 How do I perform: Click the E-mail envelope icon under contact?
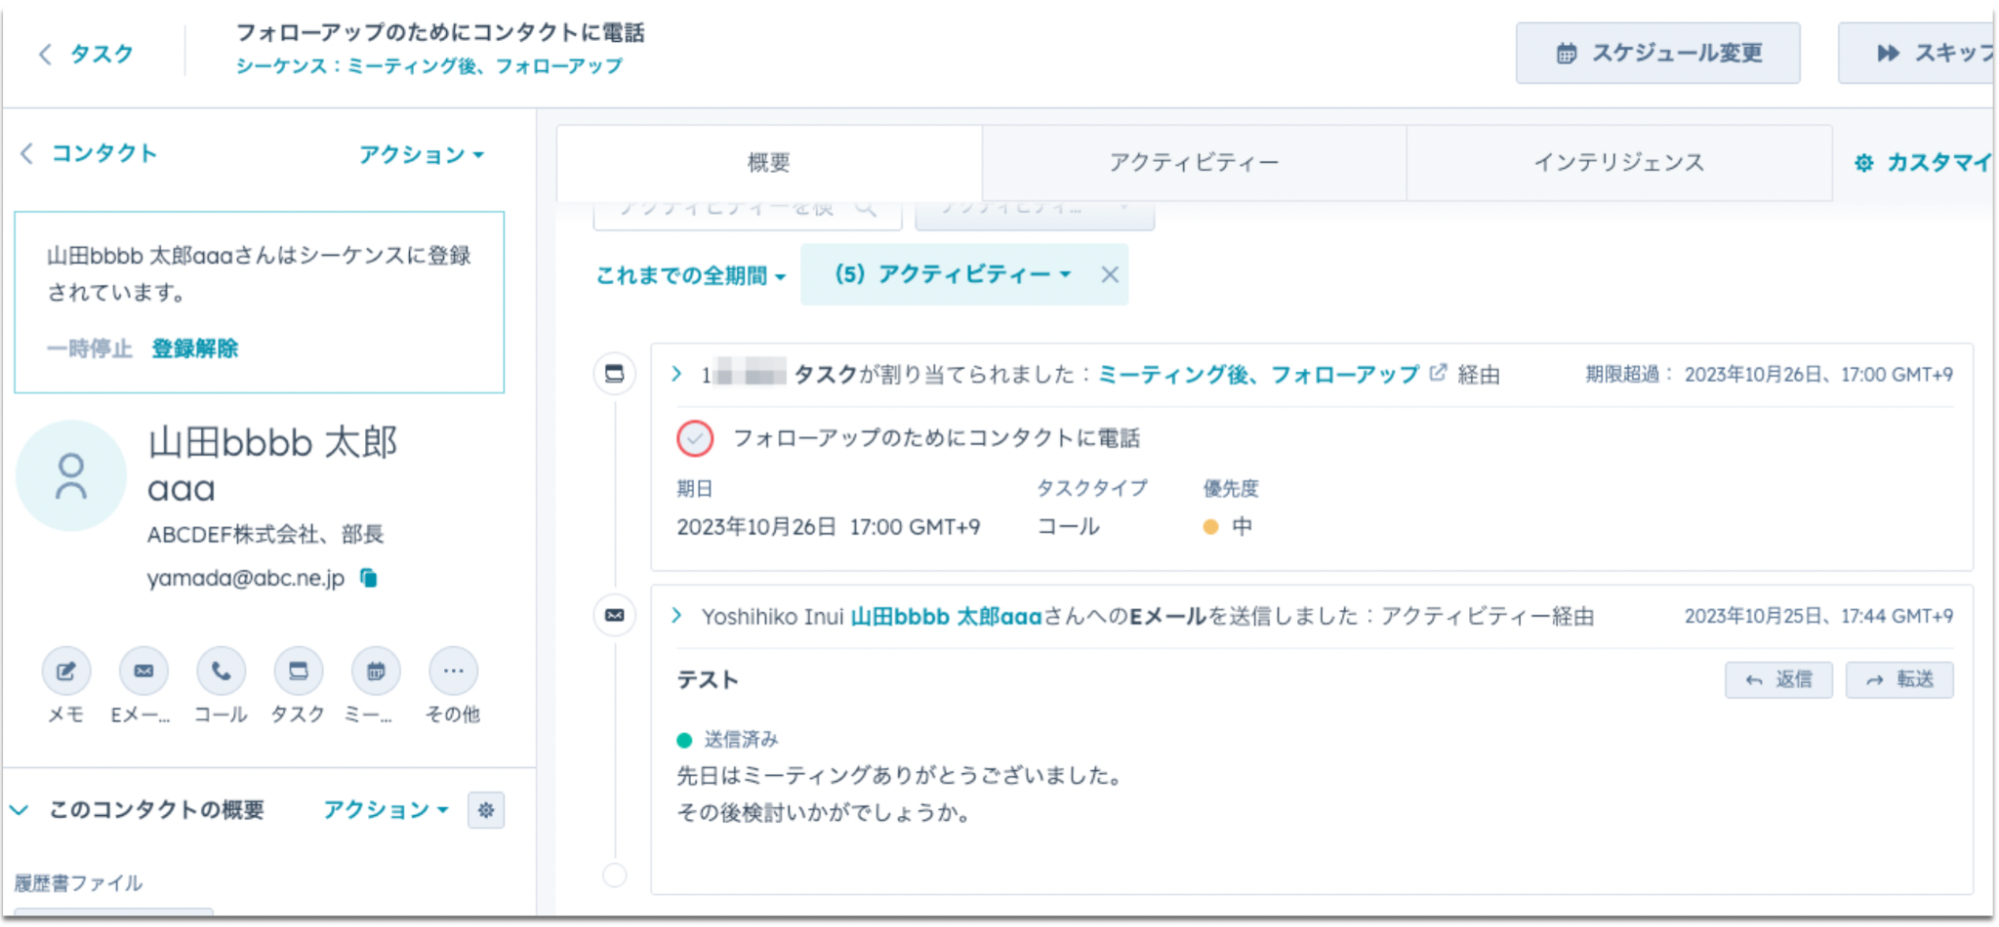point(144,671)
